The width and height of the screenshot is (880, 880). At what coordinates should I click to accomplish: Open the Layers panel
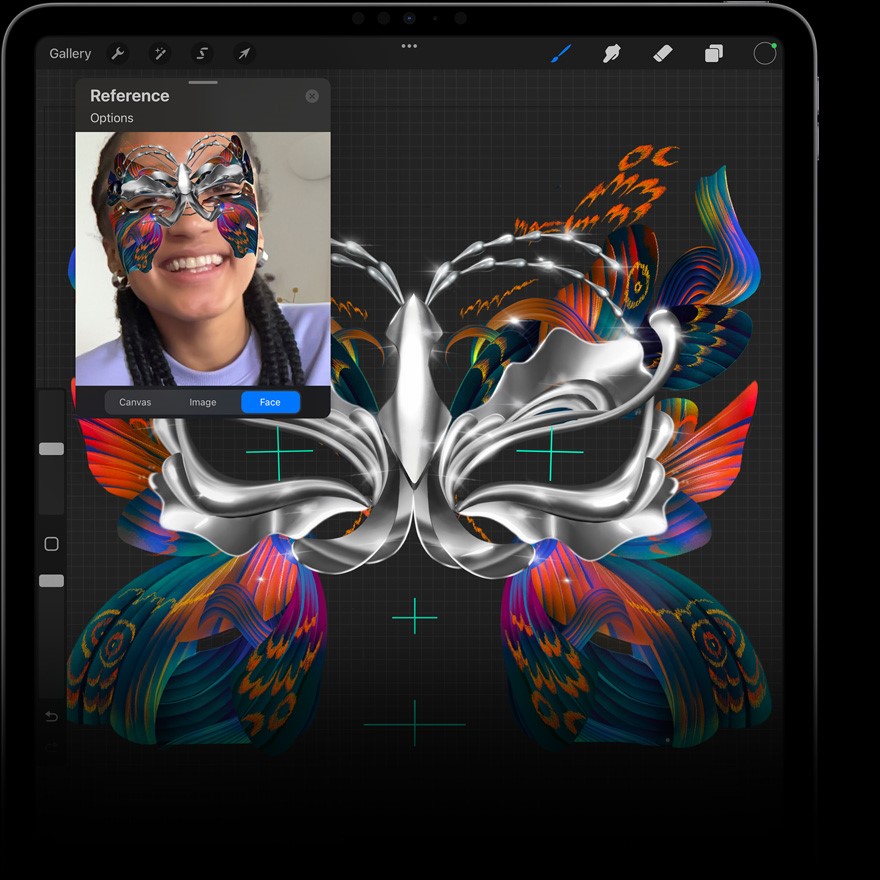click(x=714, y=54)
